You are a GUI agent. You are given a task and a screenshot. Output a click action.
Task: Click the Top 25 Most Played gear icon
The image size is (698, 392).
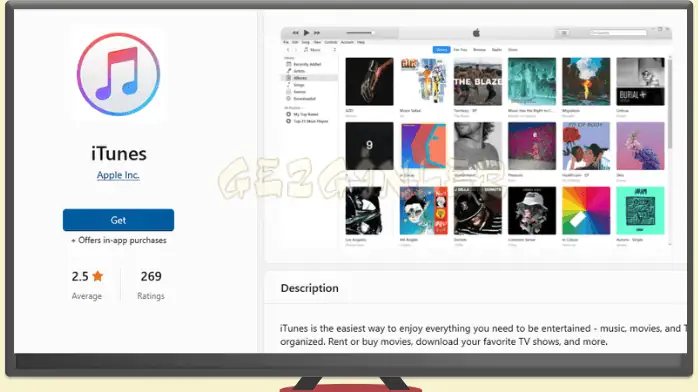tap(288, 121)
